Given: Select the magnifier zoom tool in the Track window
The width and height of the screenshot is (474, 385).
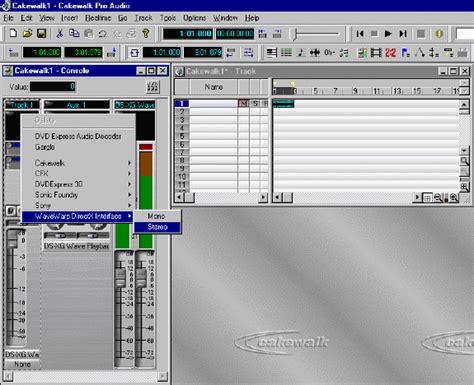Looking at the screenshot, I should click(464, 161).
